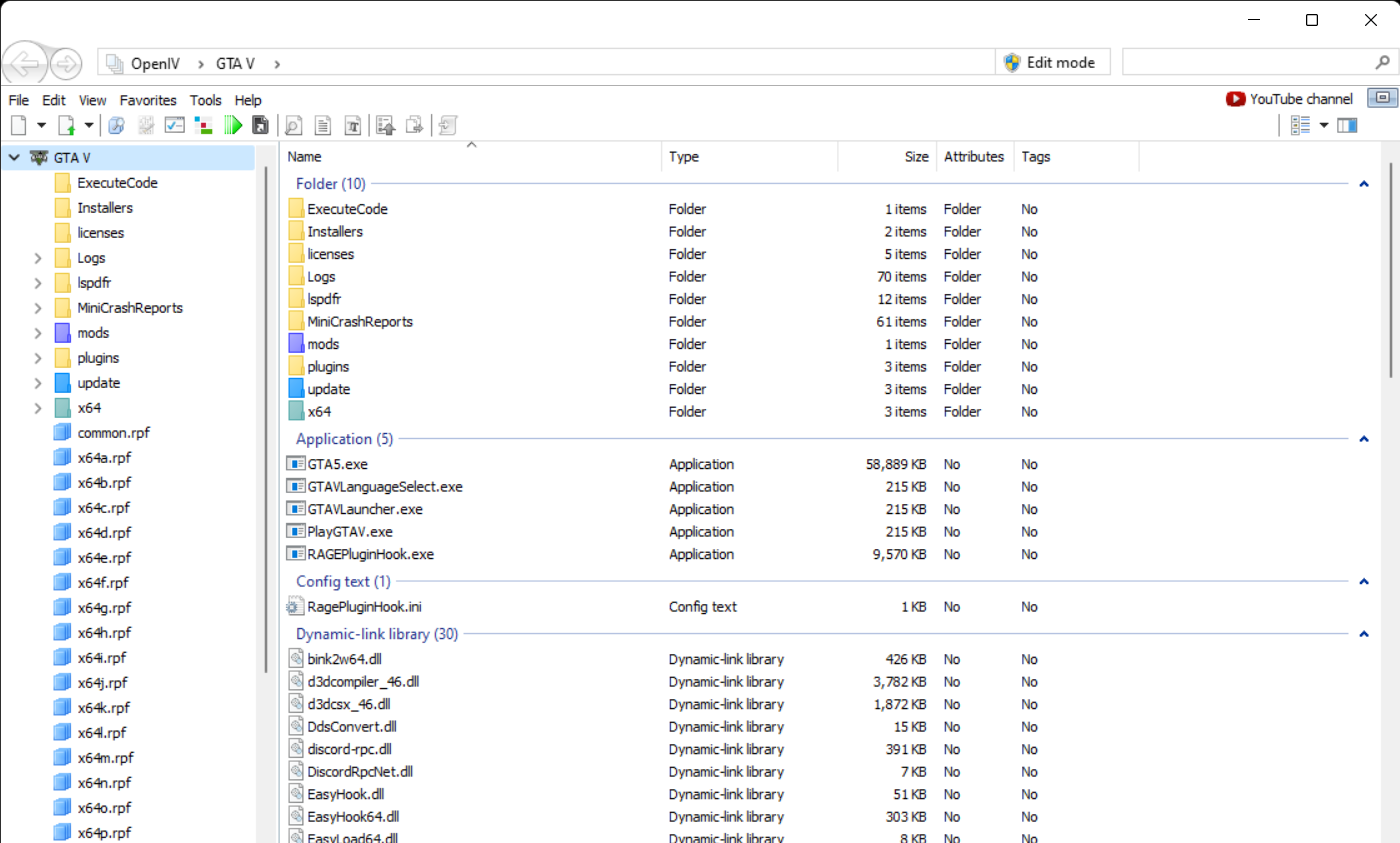Click the green play arrows toolbar icon
1400x843 pixels.
click(x=234, y=125)
